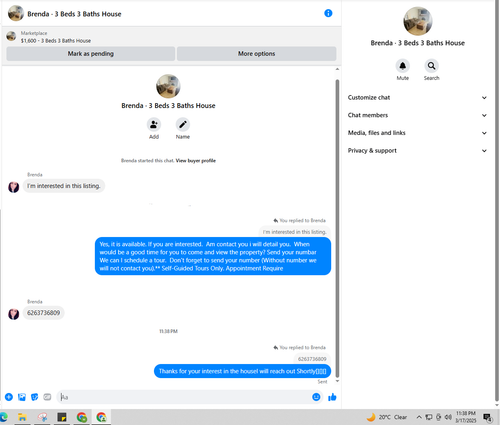Click the "$1,600 - 3 Beds 3 Baths House" listing text
This screenshot has width=500, height=425.
(x=56, y=41)
